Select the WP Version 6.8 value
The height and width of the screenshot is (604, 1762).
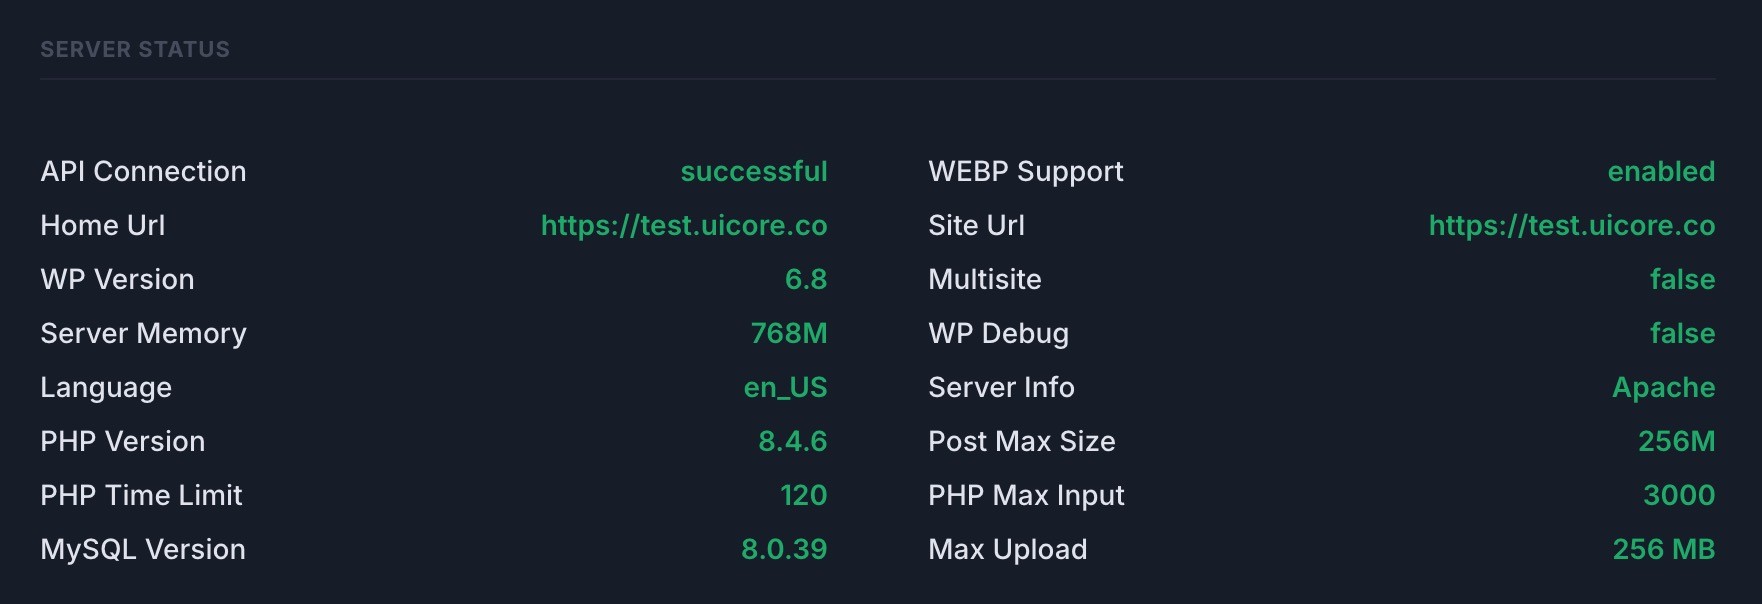point(806,279)
